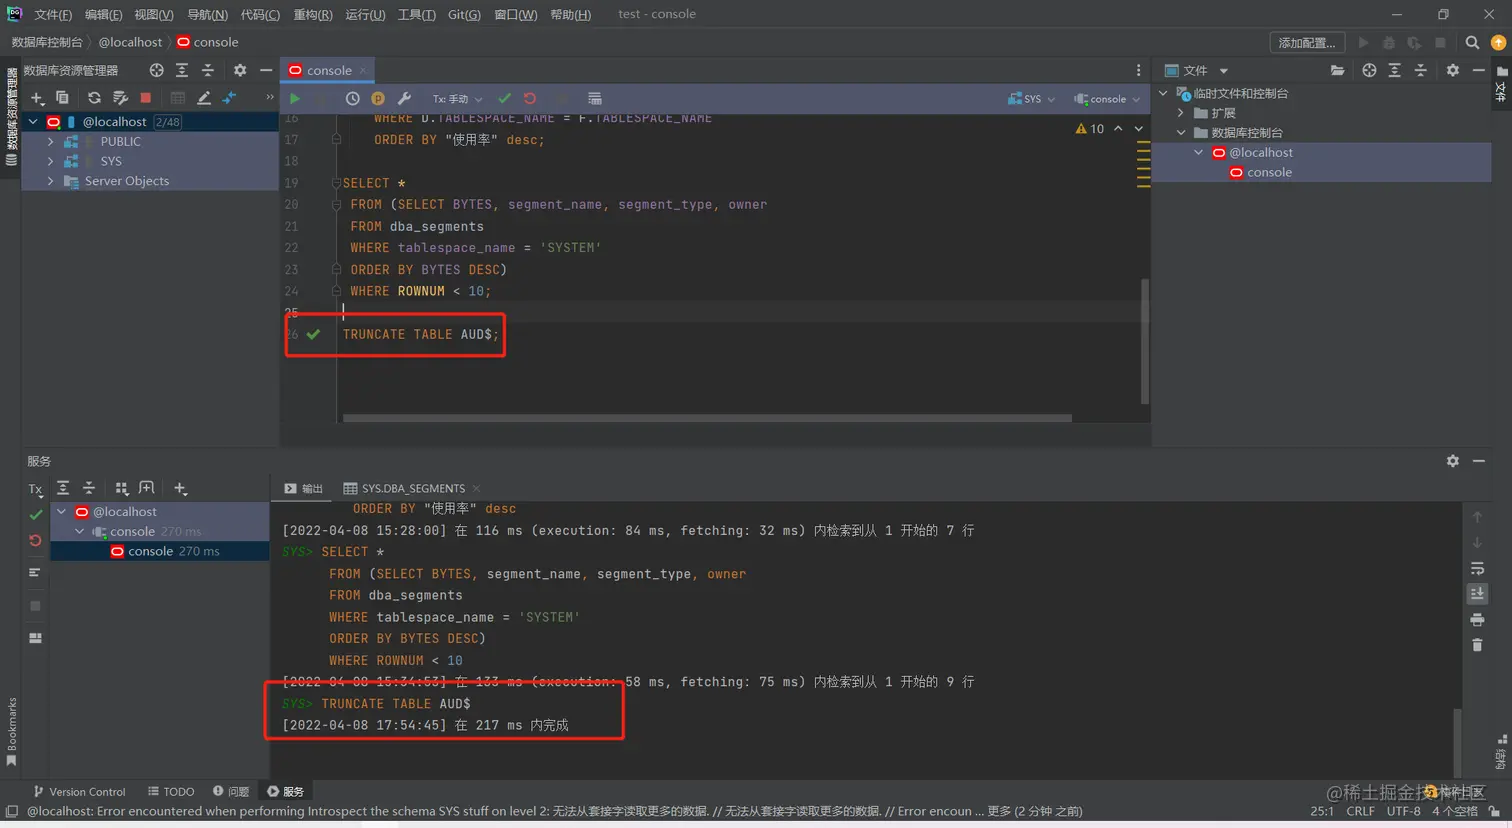Image resolution: width=1512 pixels, height=828 pixels.
Task: Open the Files panel gear settings
Action: pyautogui.click(x=1453, y=70)
